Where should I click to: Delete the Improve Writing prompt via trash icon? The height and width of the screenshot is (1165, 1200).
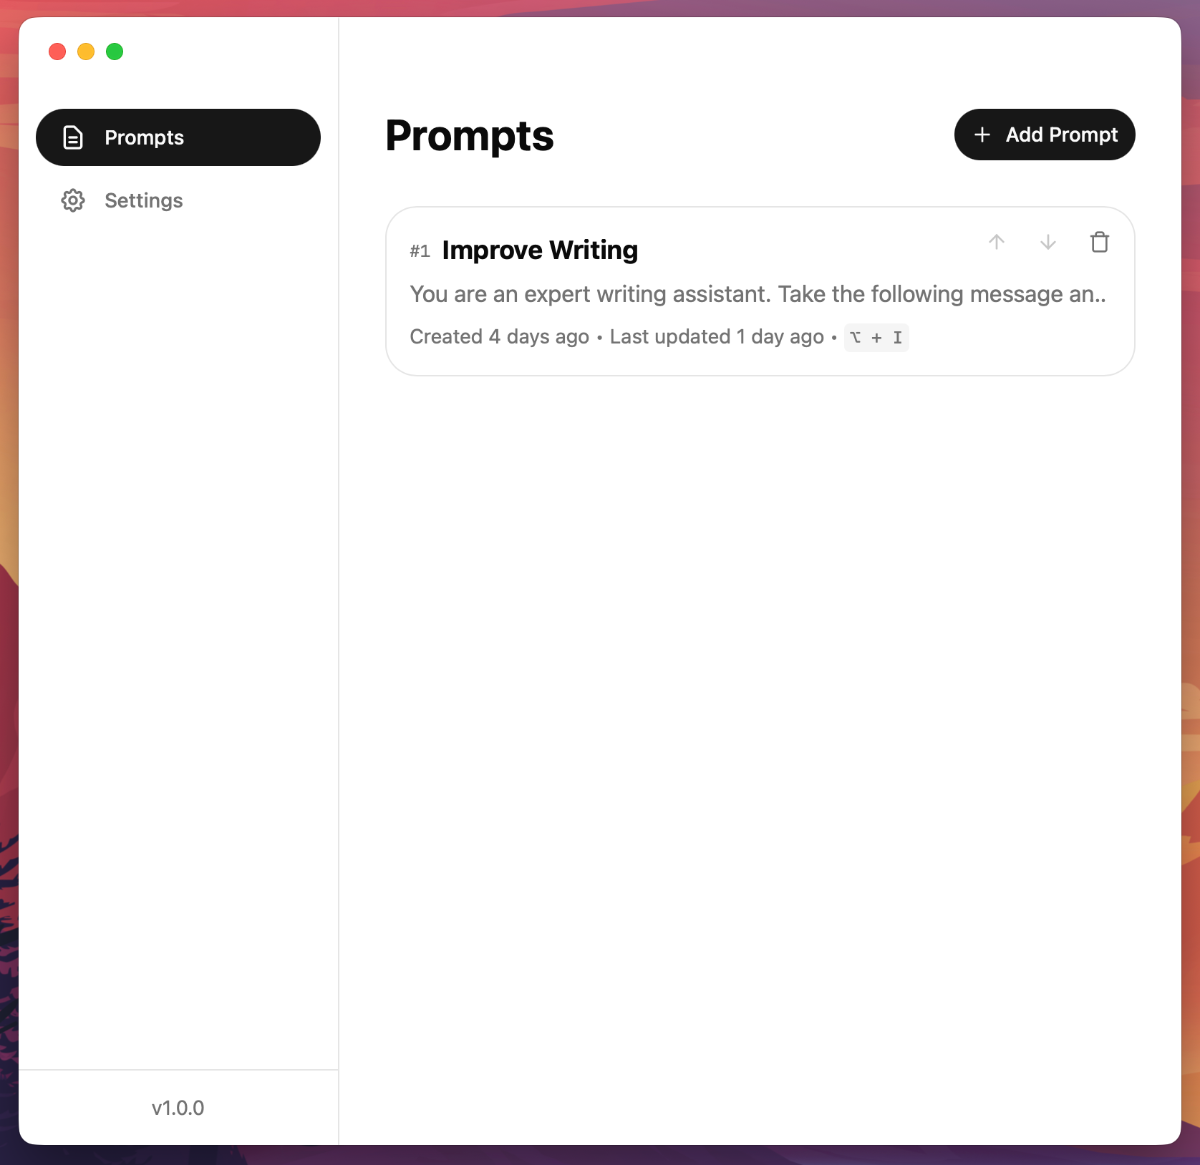click(x=1100, y=242)
